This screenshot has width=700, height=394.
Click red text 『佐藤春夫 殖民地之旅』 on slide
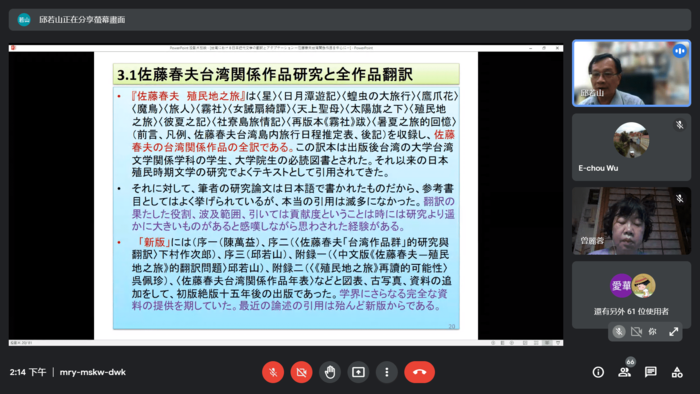[x=188, y=96]
